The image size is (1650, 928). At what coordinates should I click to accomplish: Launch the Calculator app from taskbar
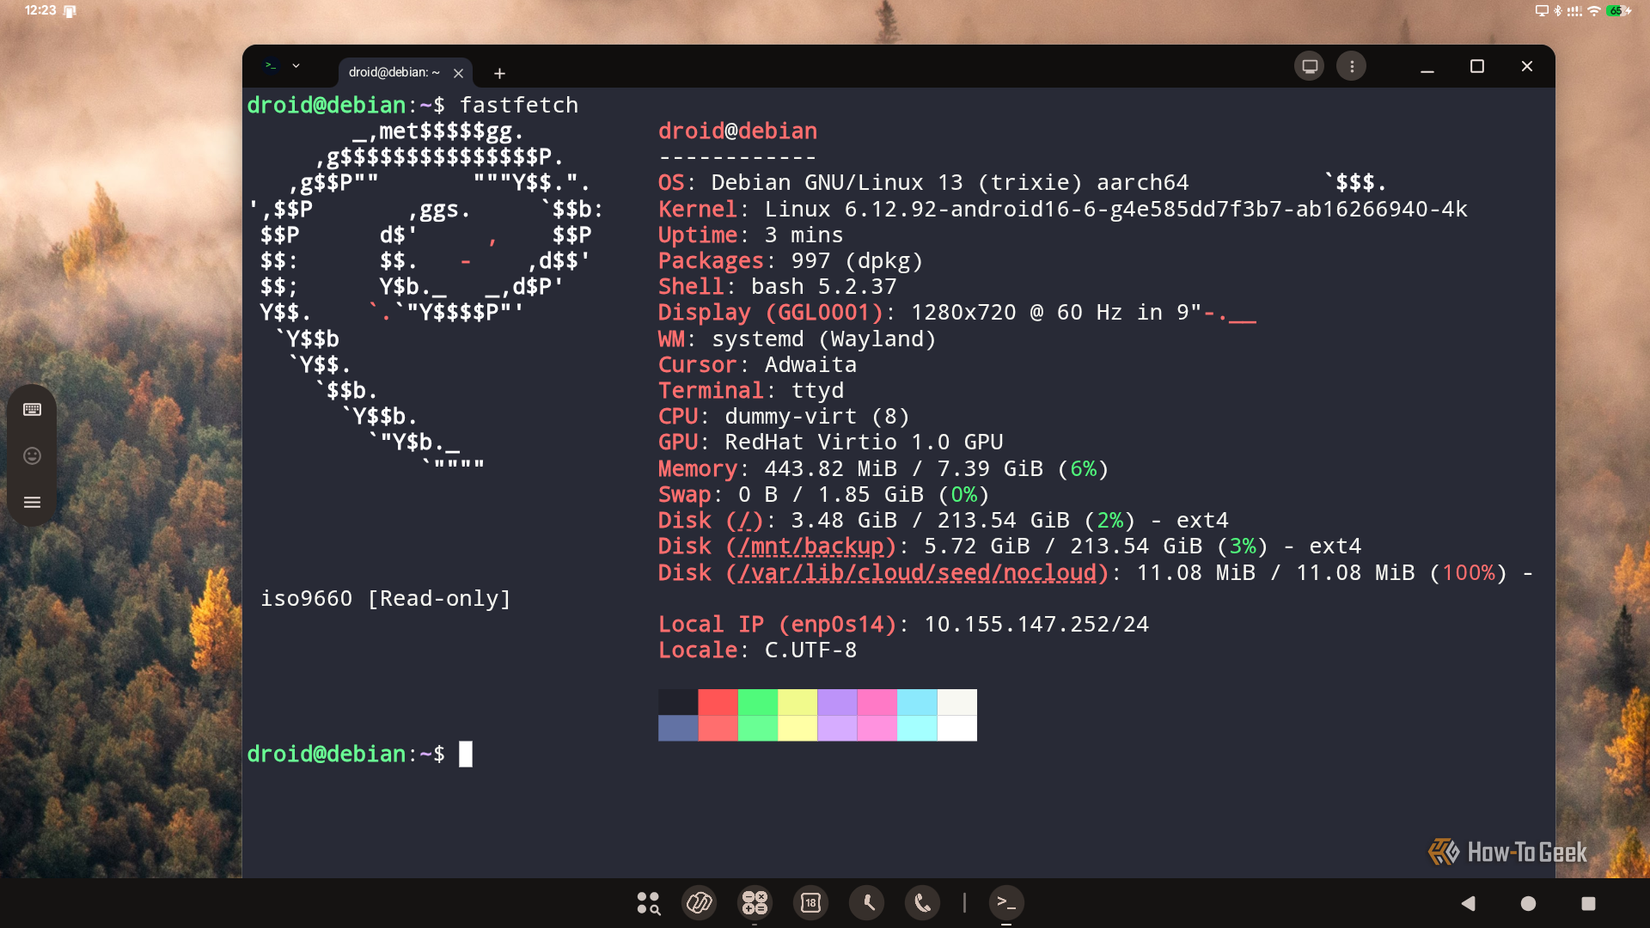click(x=754, y=903)
